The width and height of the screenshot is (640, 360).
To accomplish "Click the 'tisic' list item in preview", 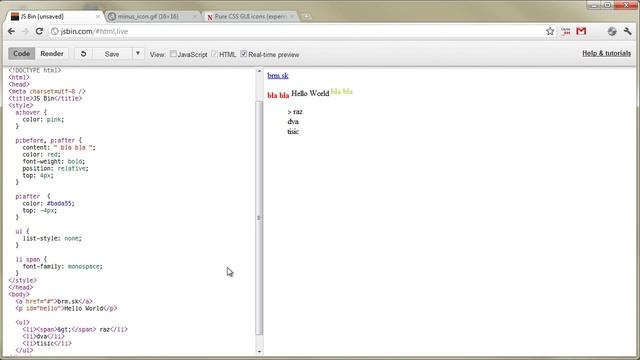I will (x=293, y=131).
